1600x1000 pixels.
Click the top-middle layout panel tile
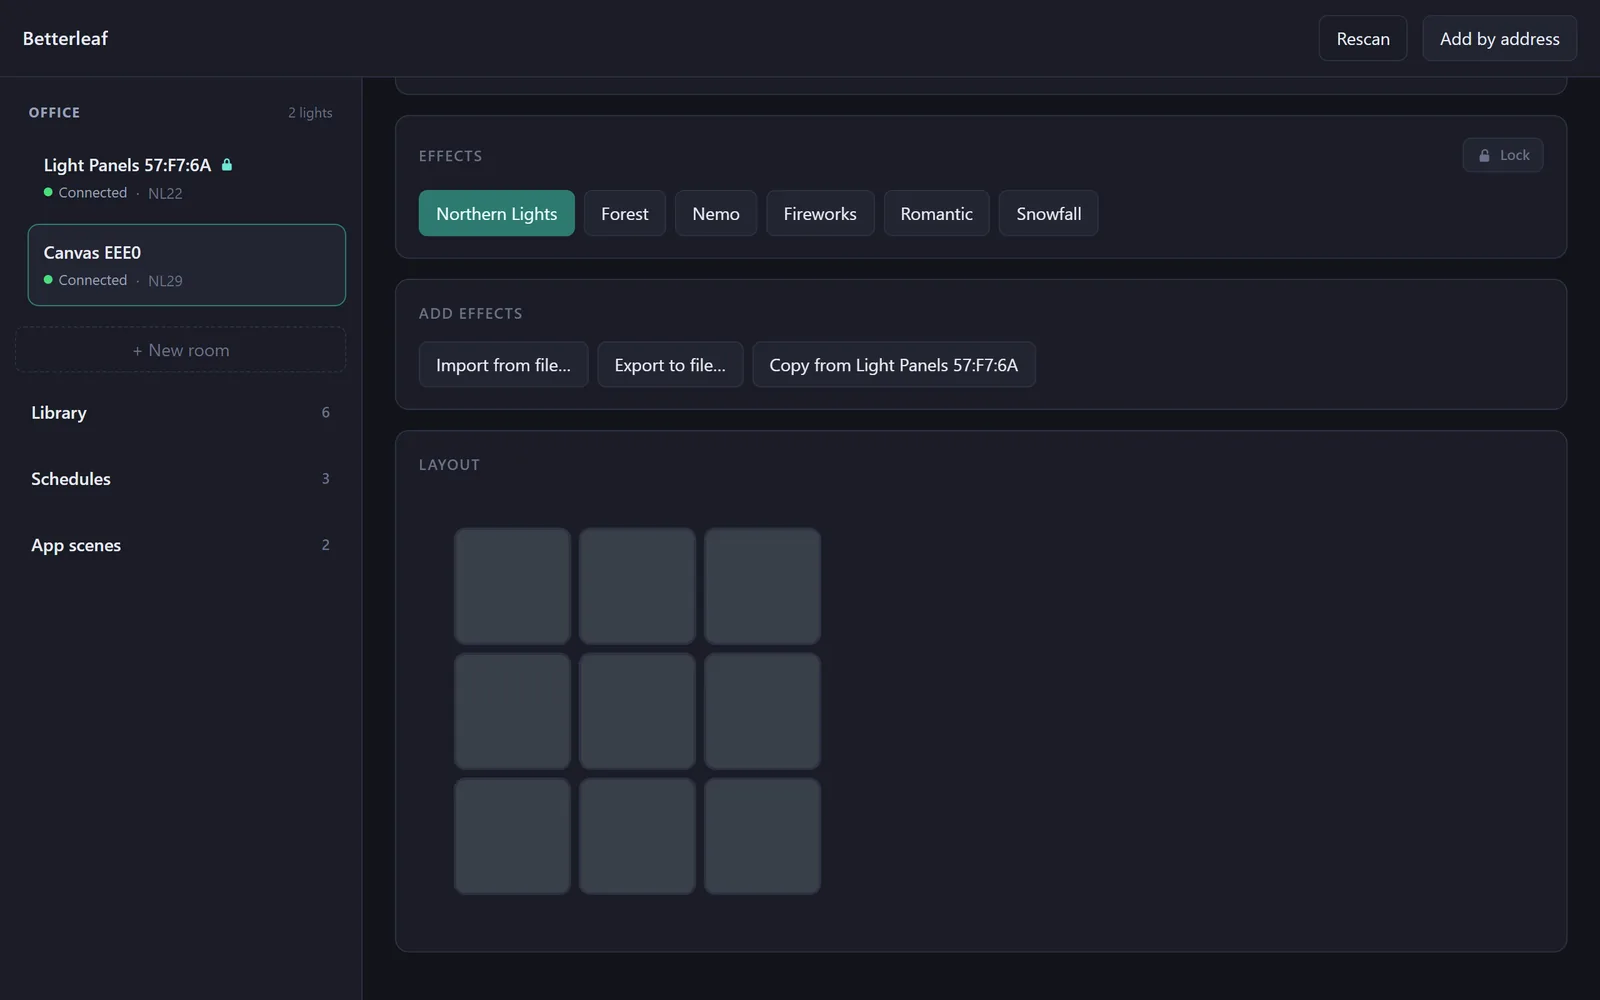point(637,586)
